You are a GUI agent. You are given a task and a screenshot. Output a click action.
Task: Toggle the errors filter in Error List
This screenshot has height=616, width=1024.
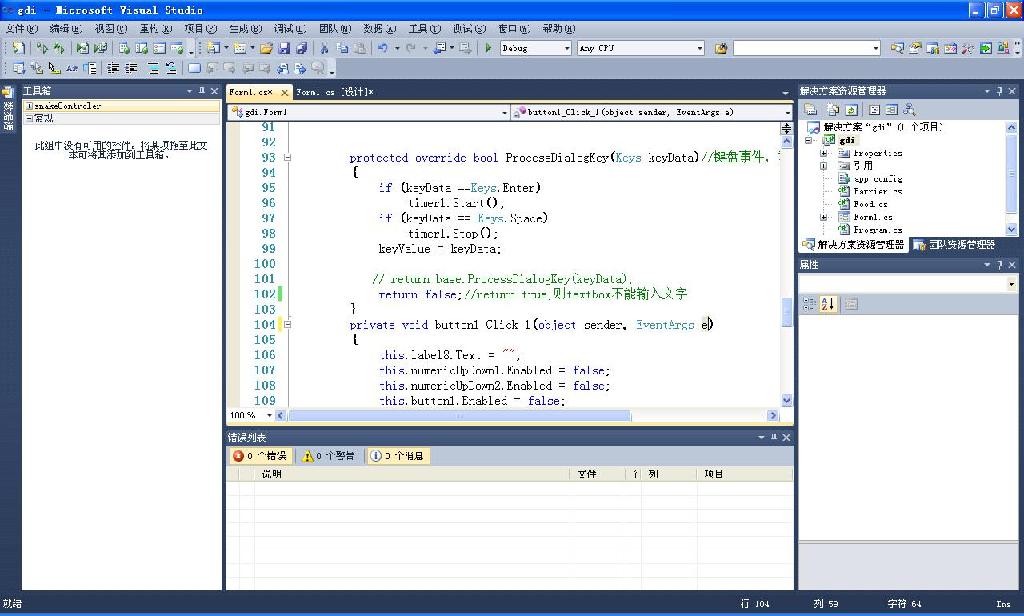[x=260, y=456]
